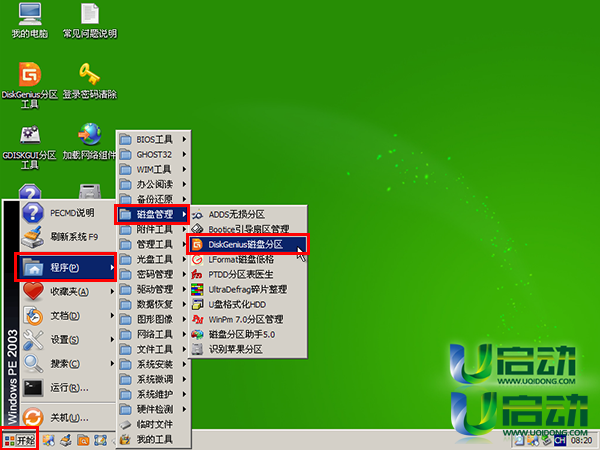Open 我的工具 in programs menu
The image size is (600, 450).
[x=153, y=439]
